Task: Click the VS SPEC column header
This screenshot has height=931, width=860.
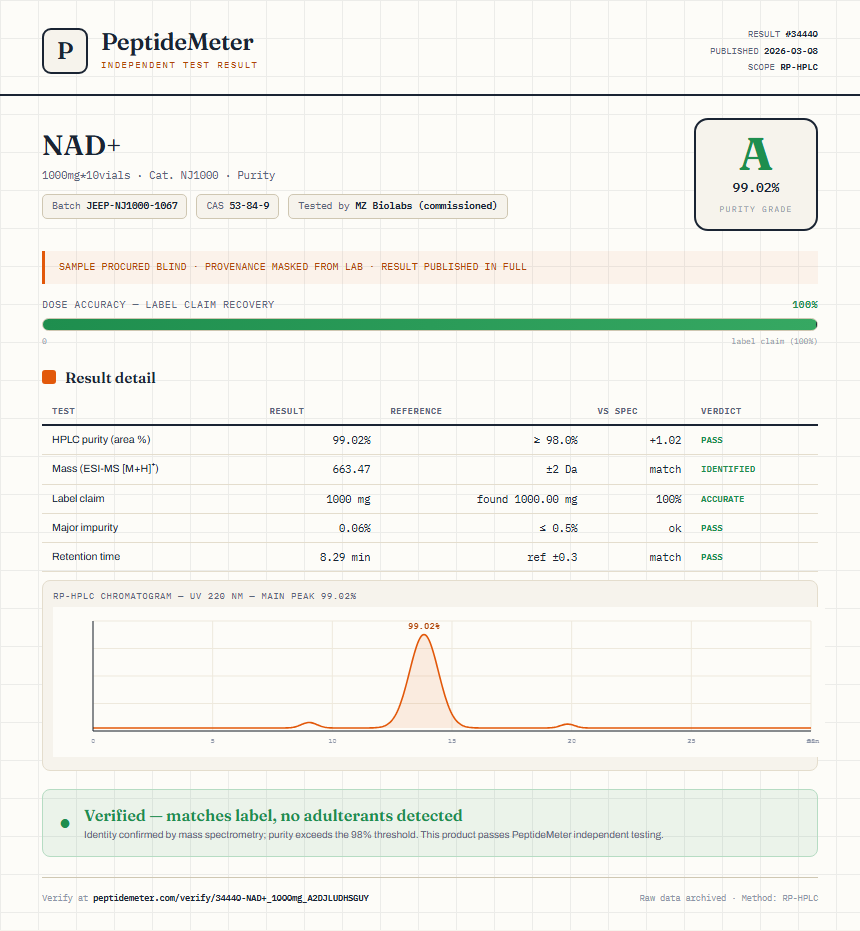Action: coord(618,411)
